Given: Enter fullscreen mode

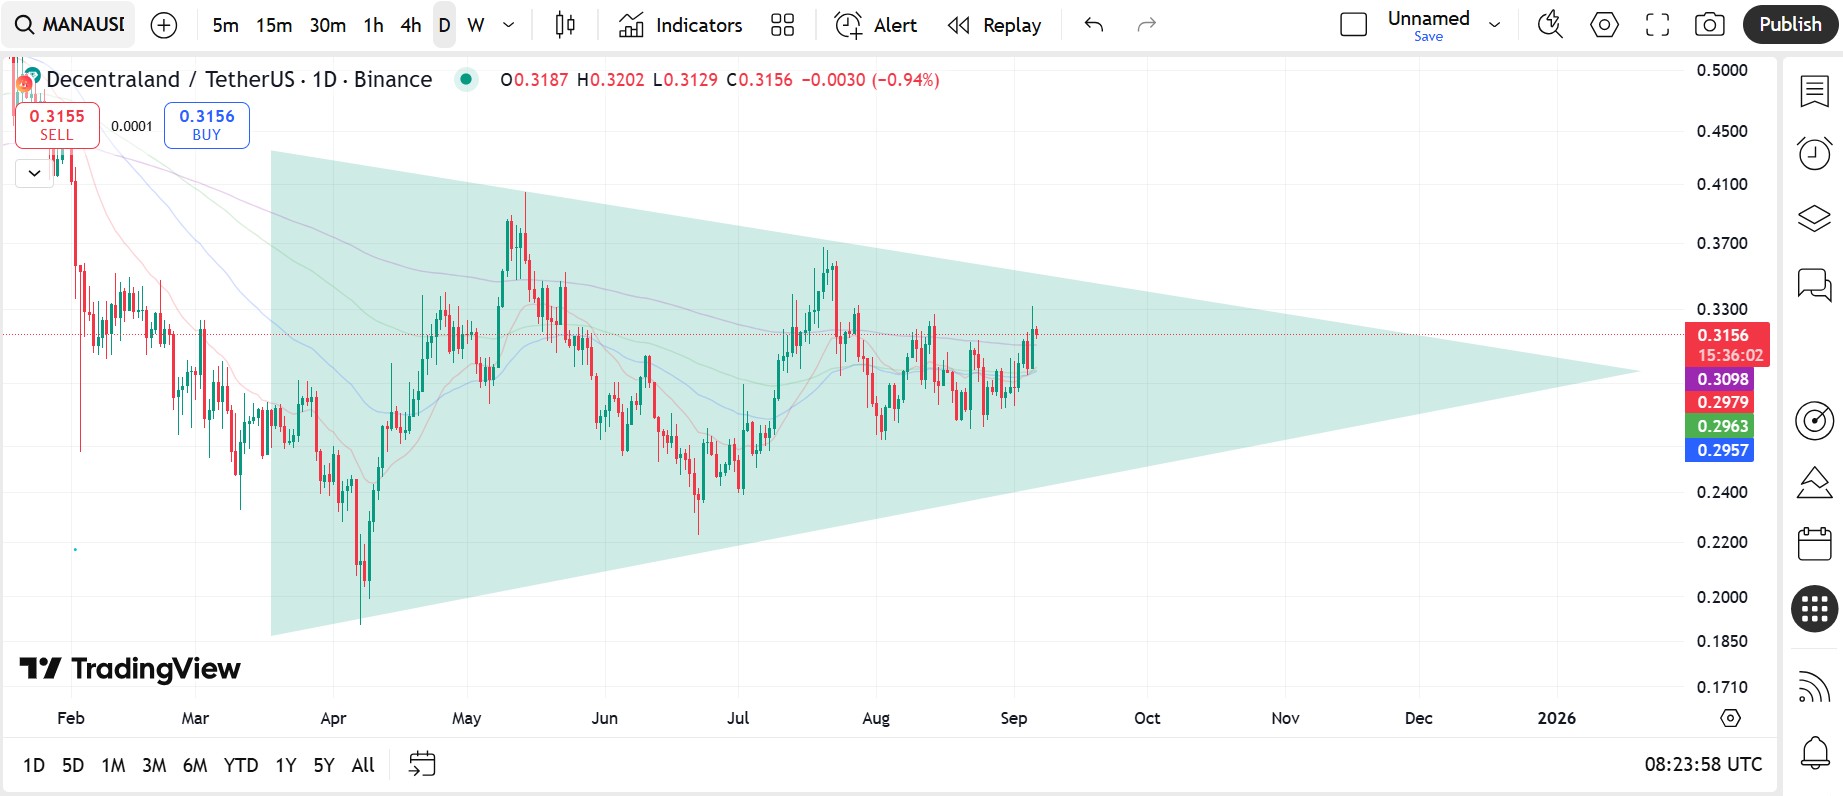Looking at the screenshot, I should (x=1657, y=25).
